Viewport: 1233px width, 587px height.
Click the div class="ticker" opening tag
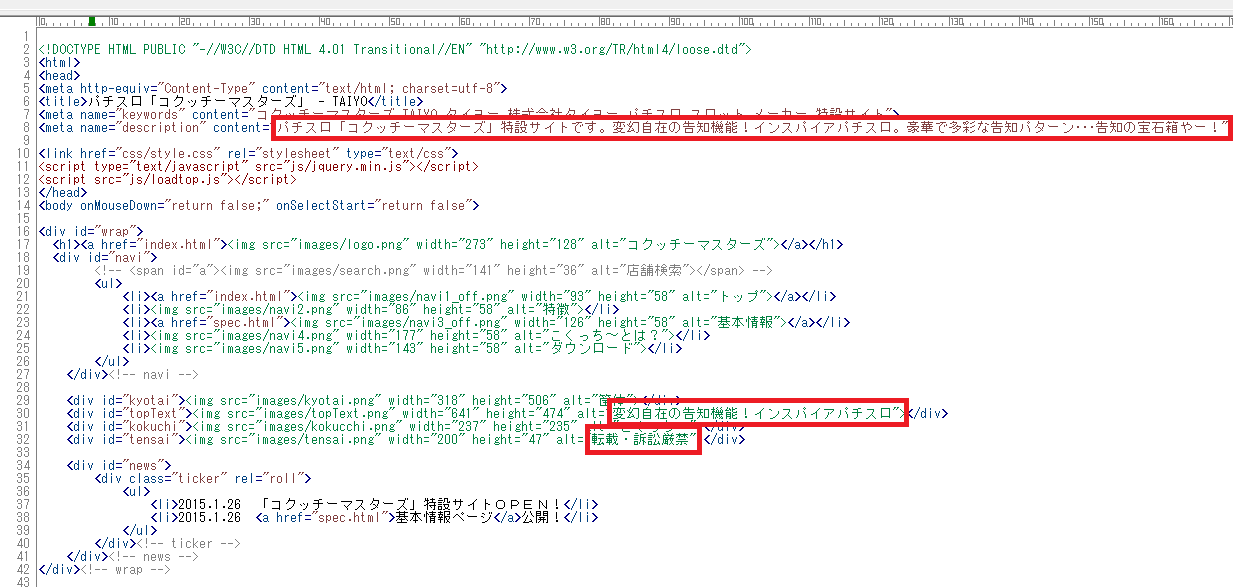tap(203, 478)
